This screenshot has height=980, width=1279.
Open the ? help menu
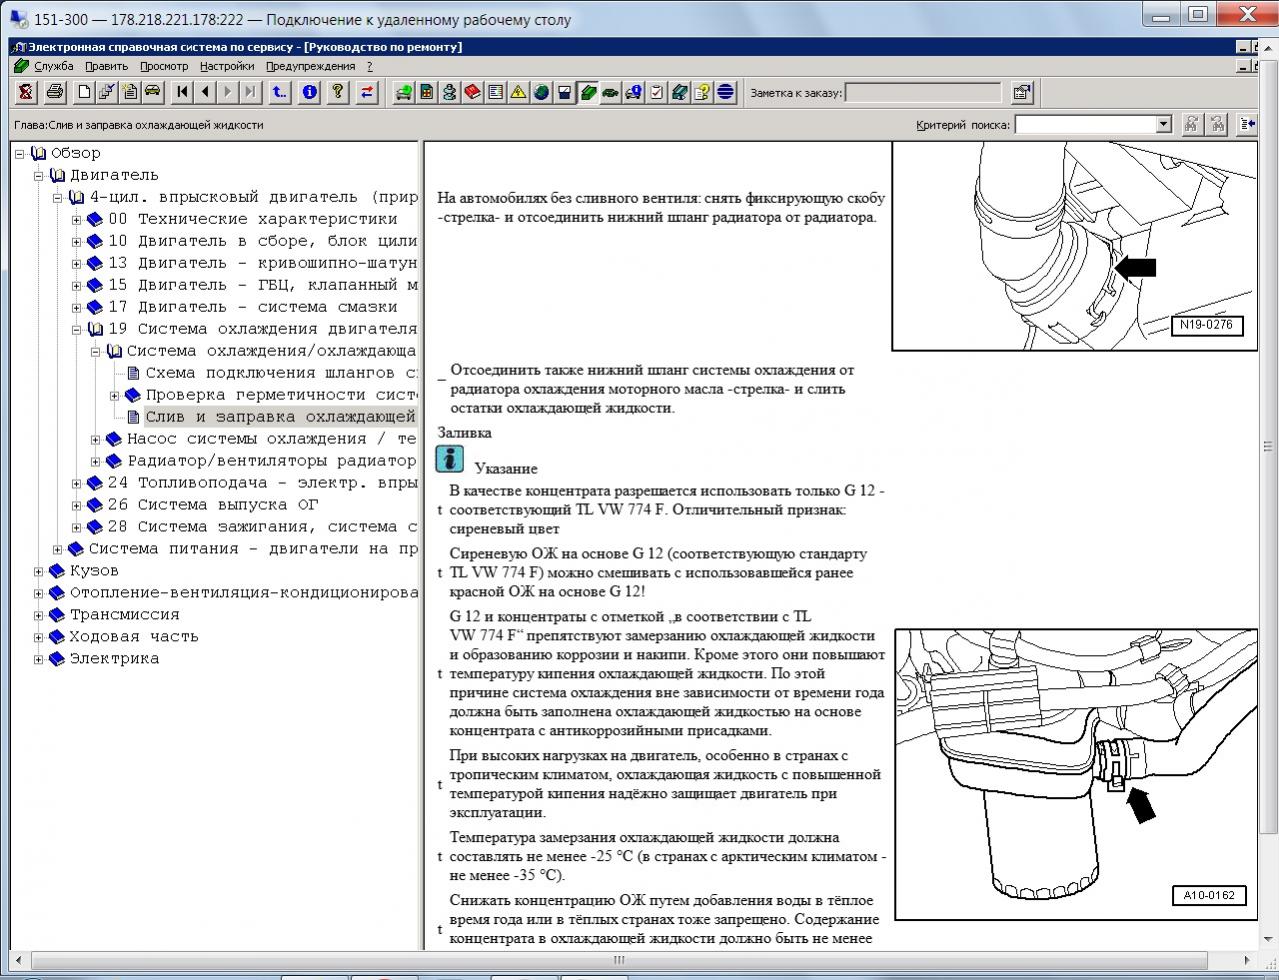[369, 66]
